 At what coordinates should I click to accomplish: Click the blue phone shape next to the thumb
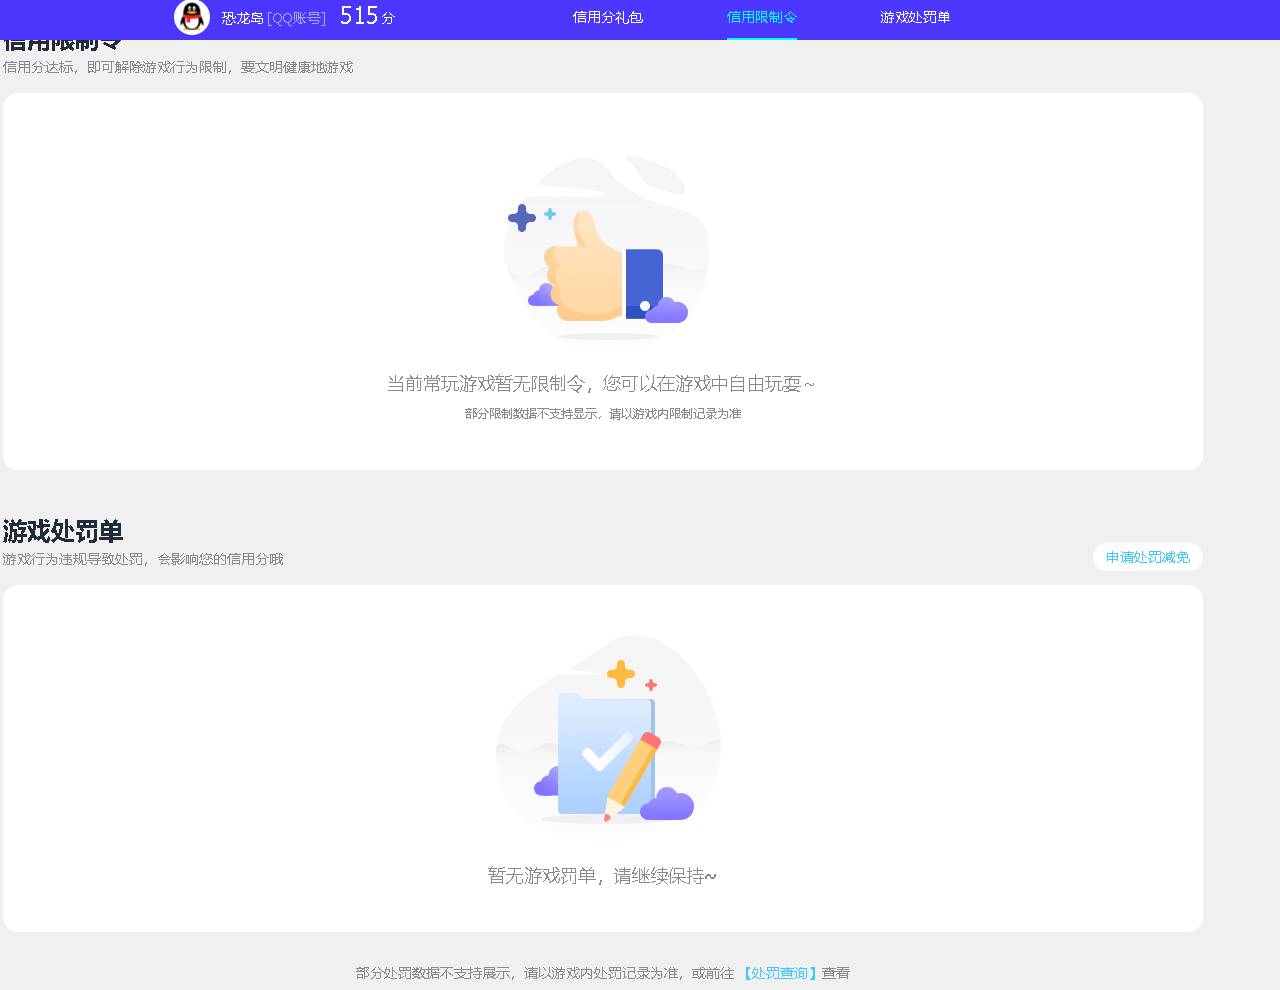[x=644, y=281]
